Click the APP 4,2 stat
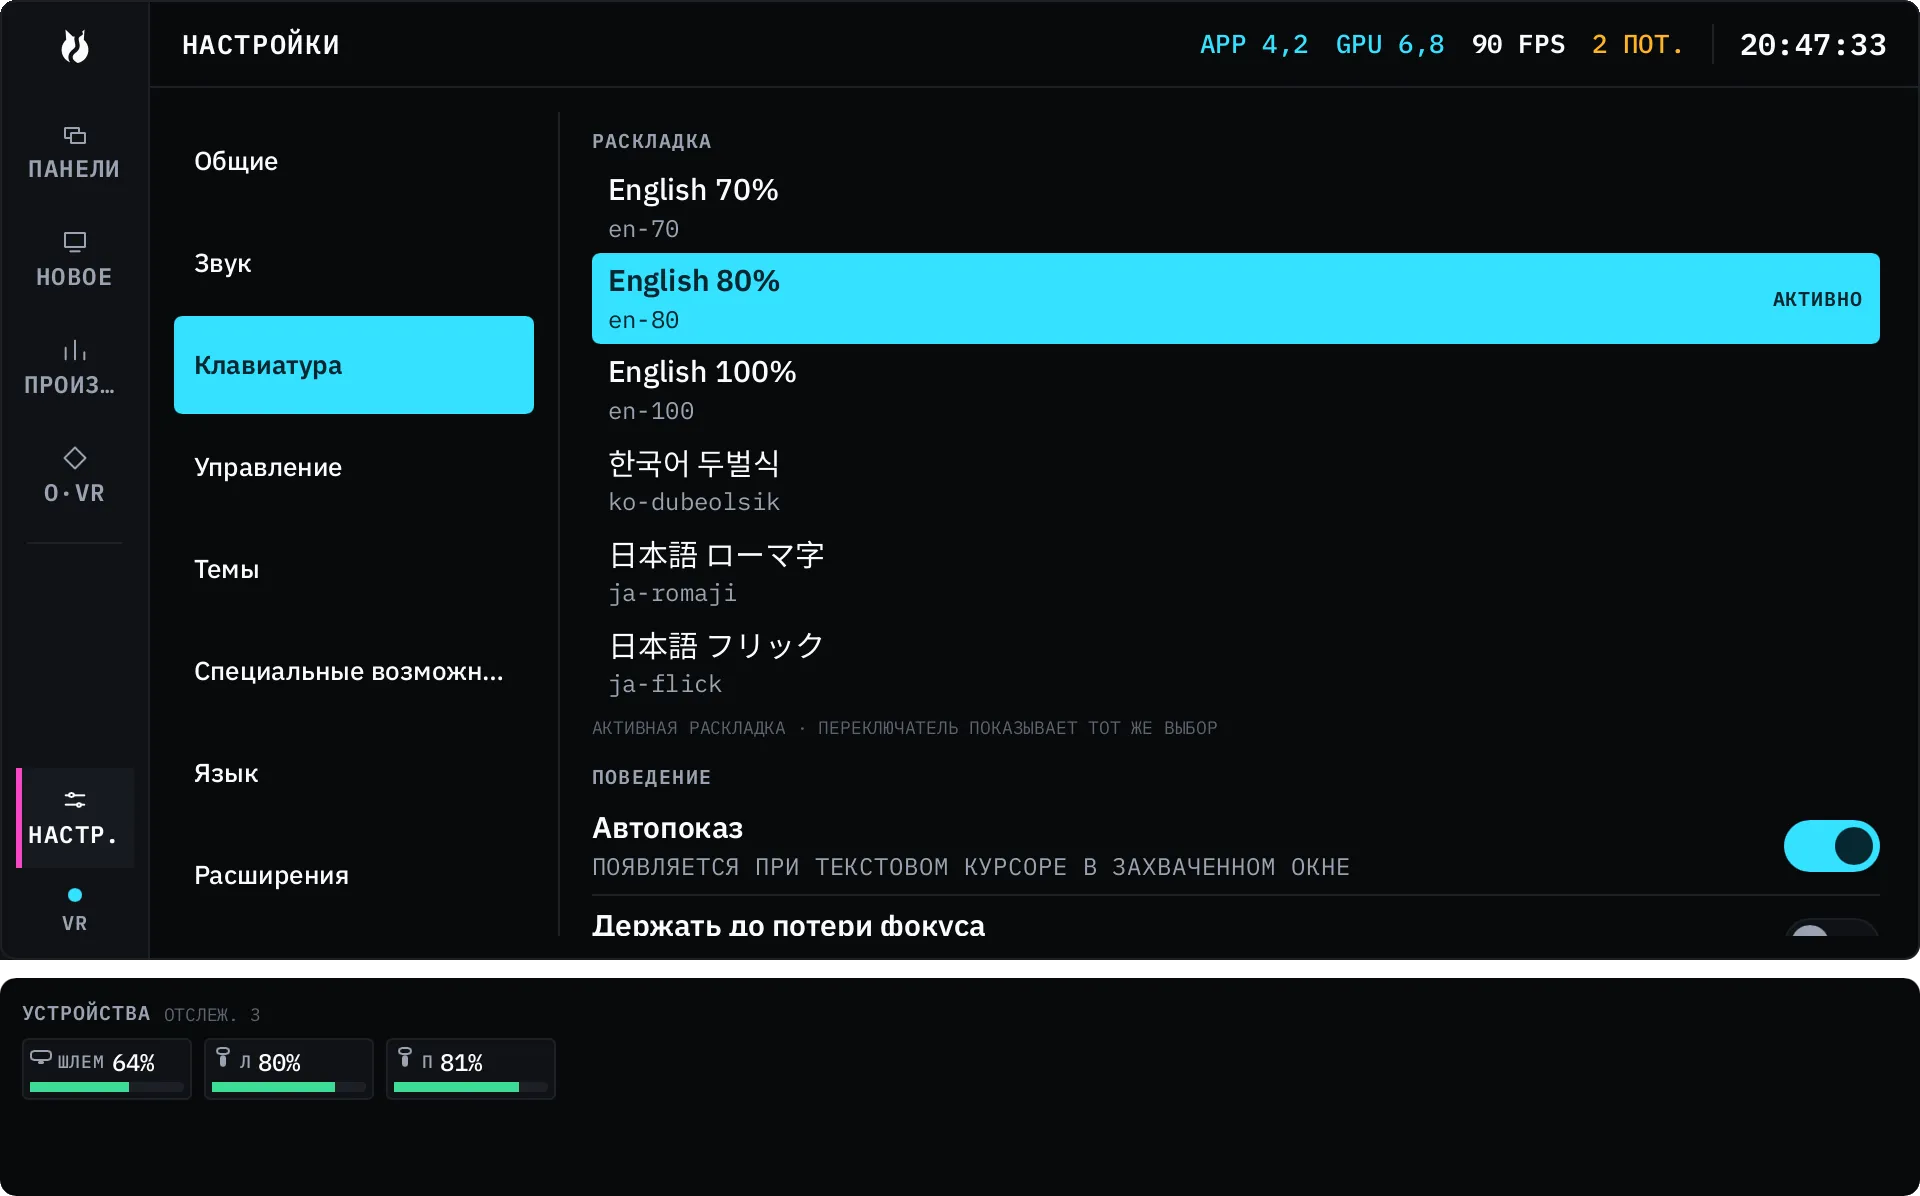This screenshot has height=1196, width=1920. coord(1254,45)
